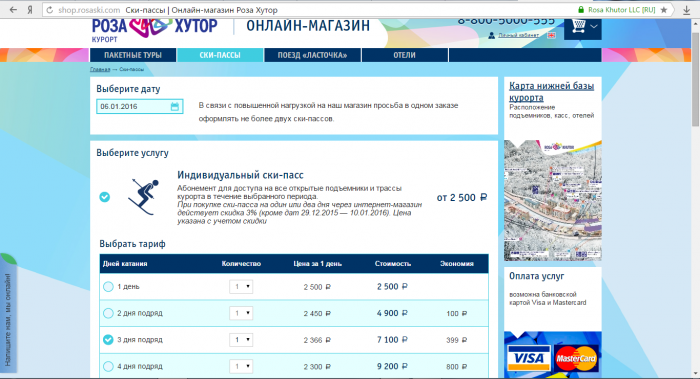This screenshot has width=700, height=379.
Task: Click the cost value 9 200 ₽
Action: [x=392, y=367]
